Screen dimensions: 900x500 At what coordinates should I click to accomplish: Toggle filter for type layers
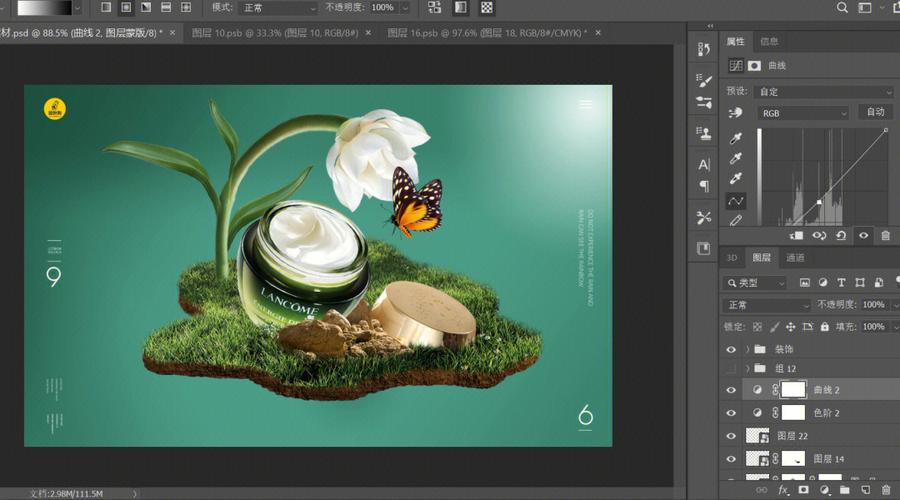point(841,282)
